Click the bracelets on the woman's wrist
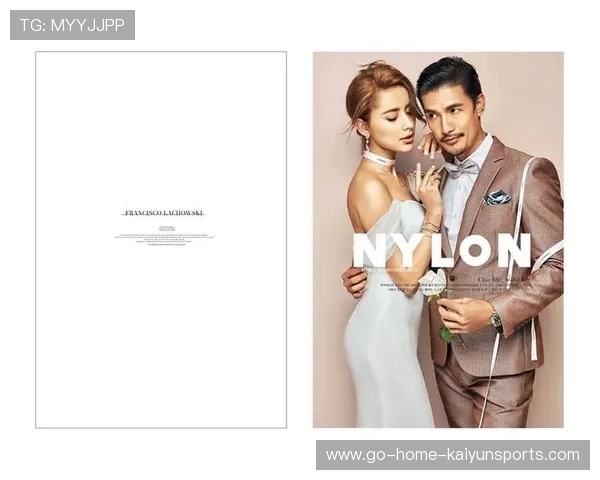The image size is (600, 480). pos(430,227)
